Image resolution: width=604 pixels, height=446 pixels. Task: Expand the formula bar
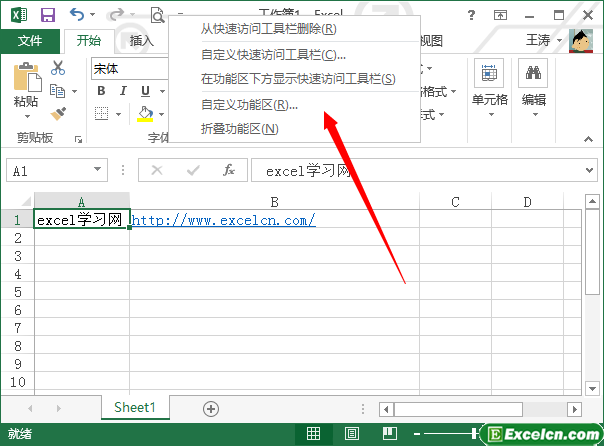point(589,170)
